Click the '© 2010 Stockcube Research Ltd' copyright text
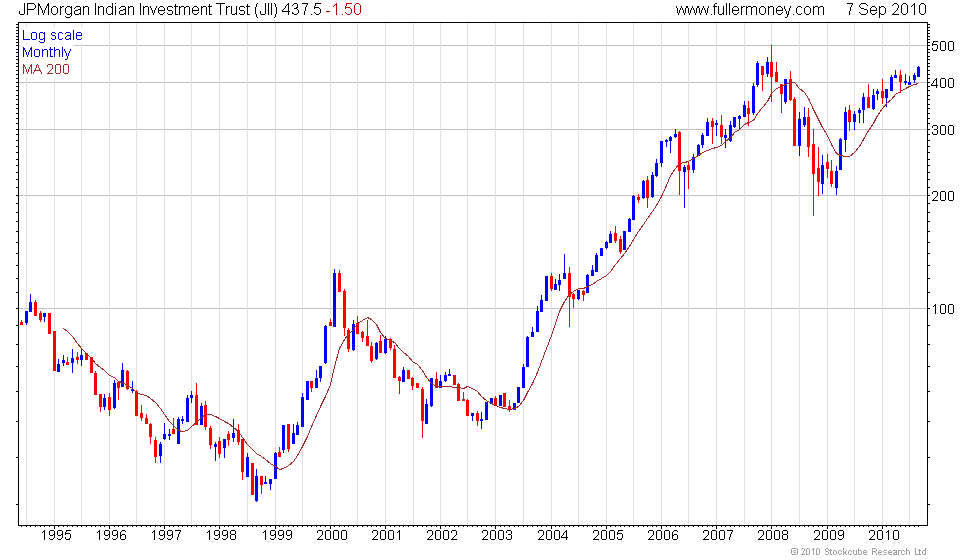The height and width of the screenshot is (560, 980). click(858, 551)
